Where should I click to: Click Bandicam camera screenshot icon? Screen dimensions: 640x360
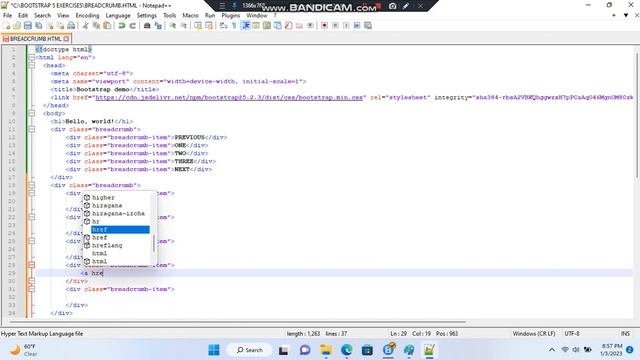pyautogui.click(x=392, y=6)
